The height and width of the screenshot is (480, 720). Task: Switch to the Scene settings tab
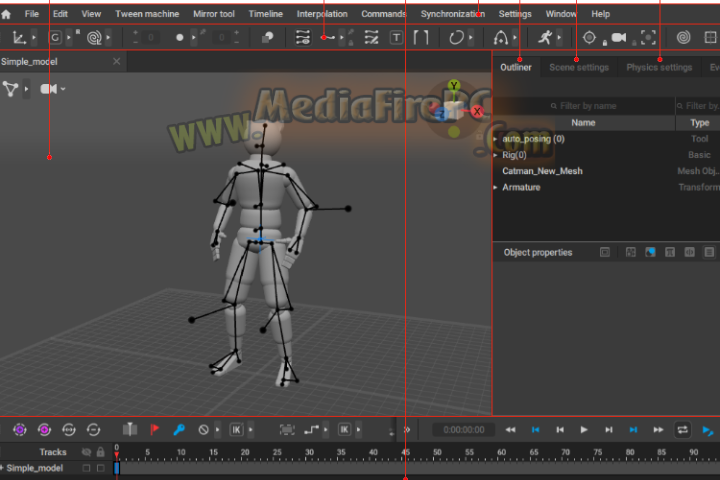[x=579, y=68]
